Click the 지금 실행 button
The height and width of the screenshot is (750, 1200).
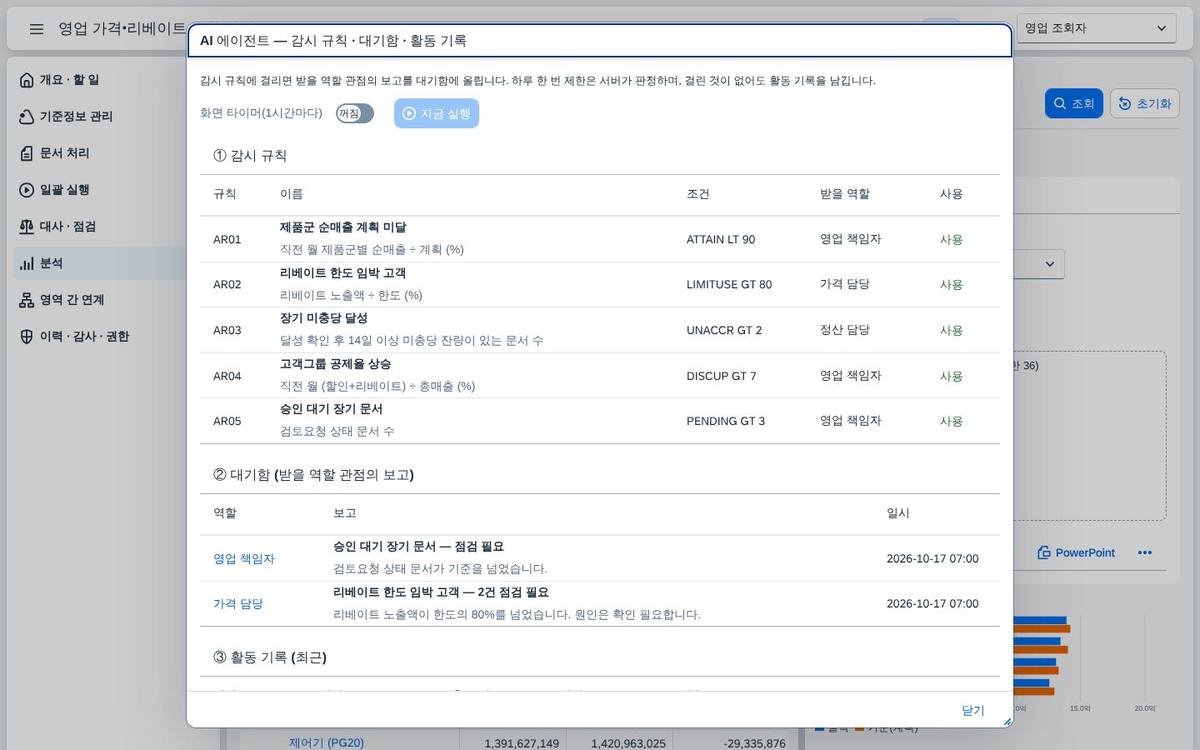click(436, 113)
